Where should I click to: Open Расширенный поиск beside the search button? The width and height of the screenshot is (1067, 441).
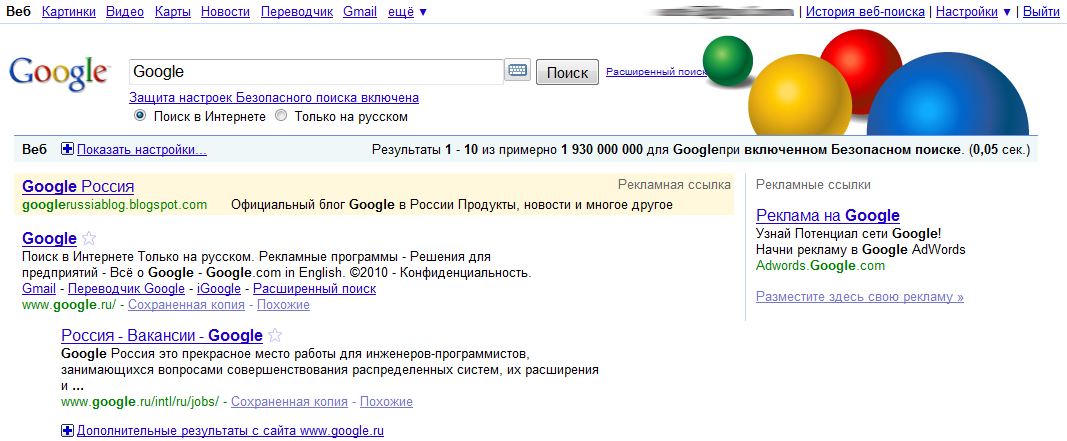click(656, 71)
